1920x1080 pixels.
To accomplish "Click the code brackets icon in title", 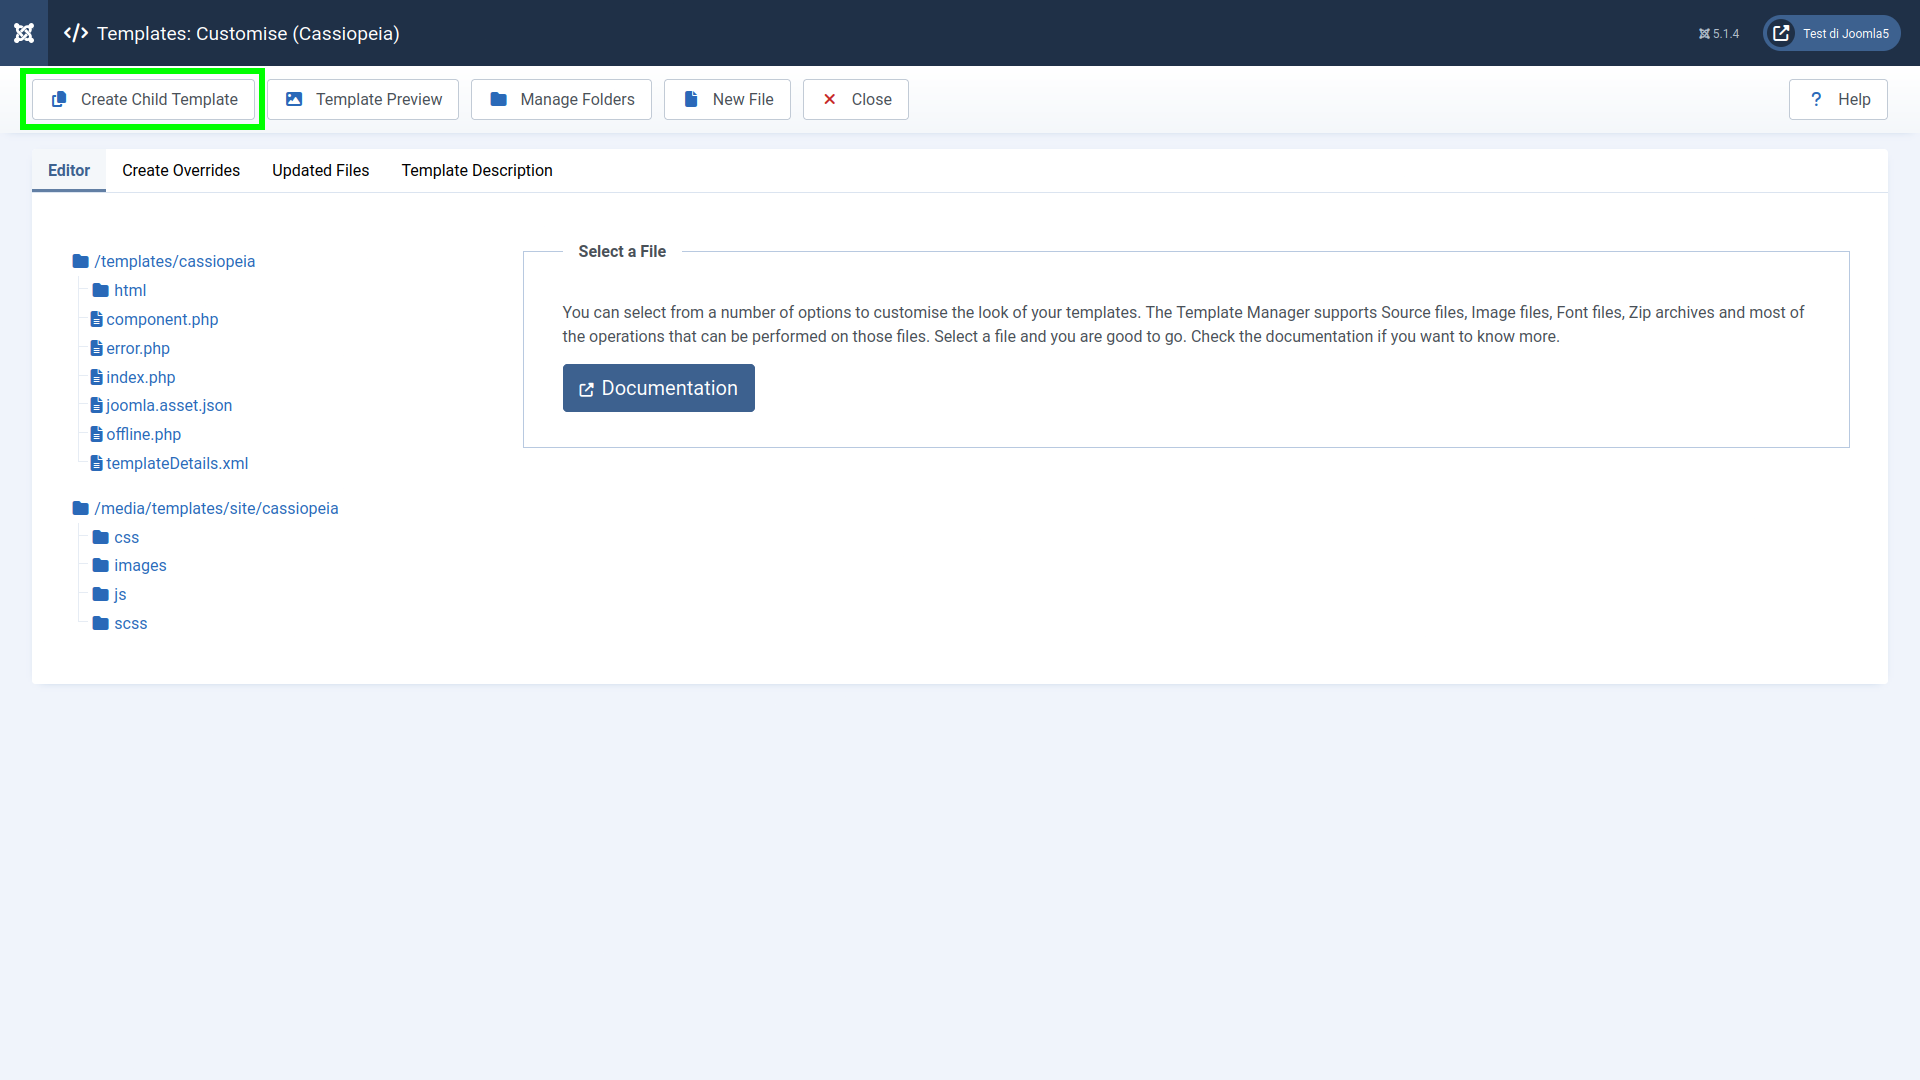I will coord(76,33).
